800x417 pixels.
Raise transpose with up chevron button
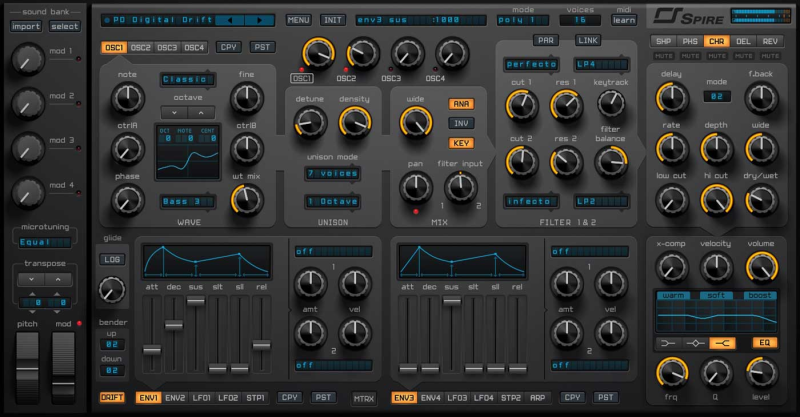(58, 279)
